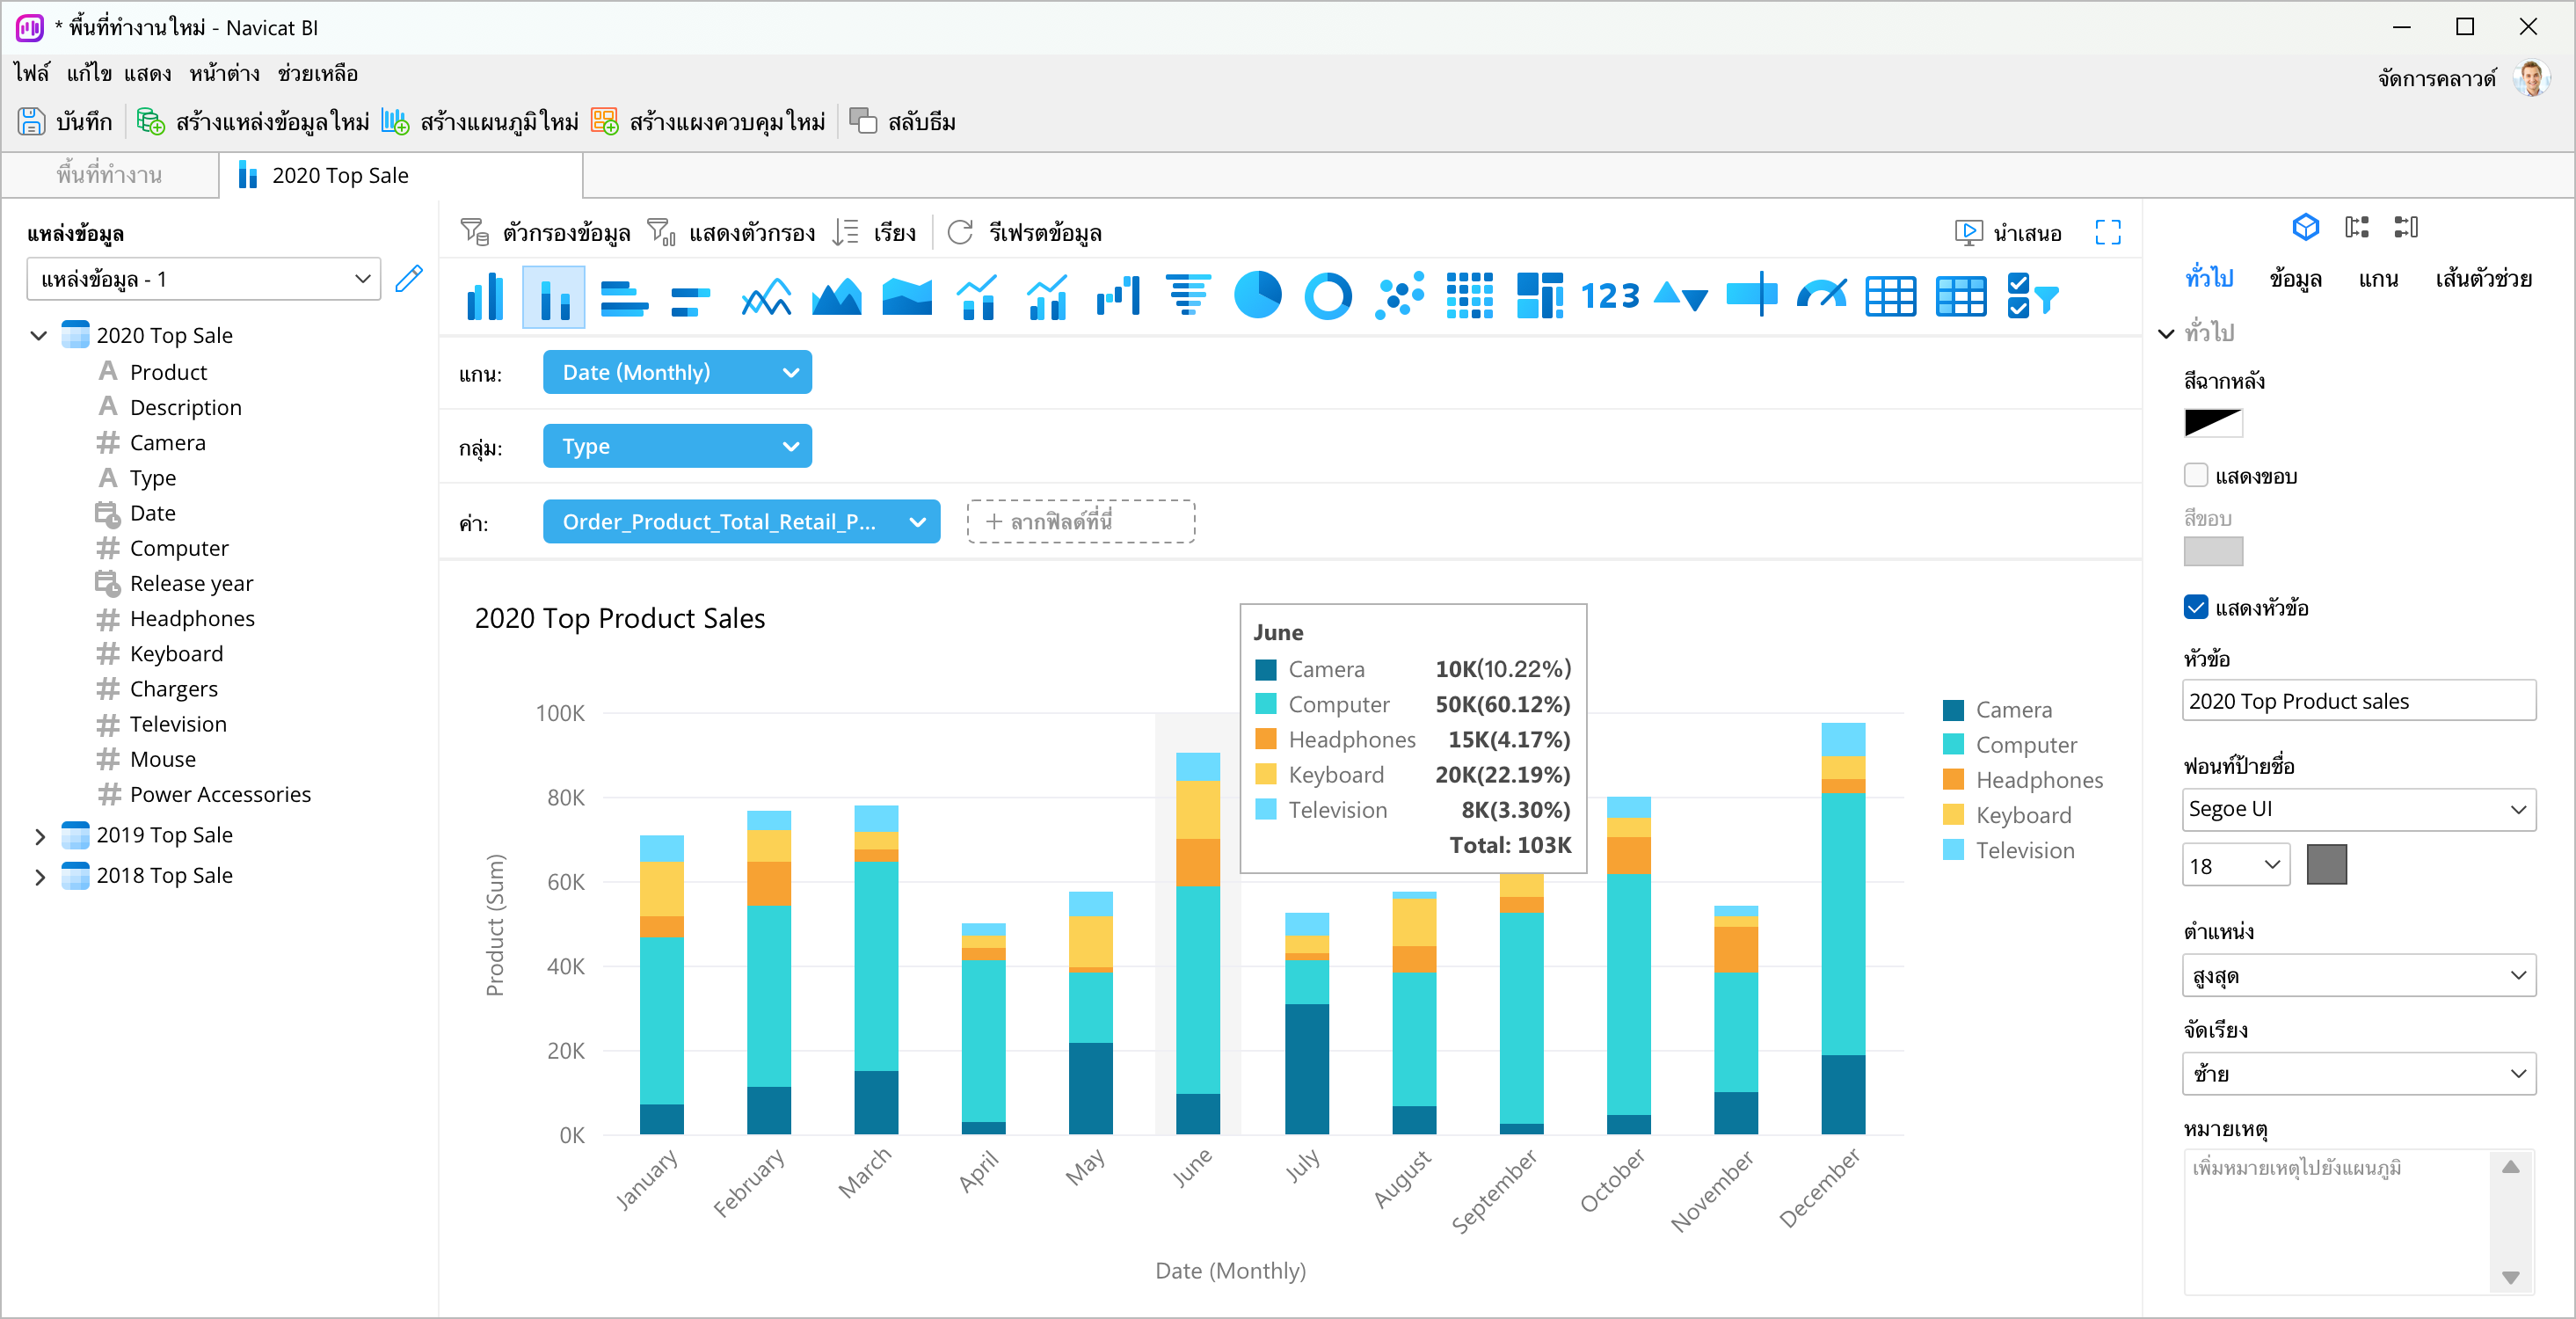Click the fullscreen expand icon

[x=2107, y=233]
